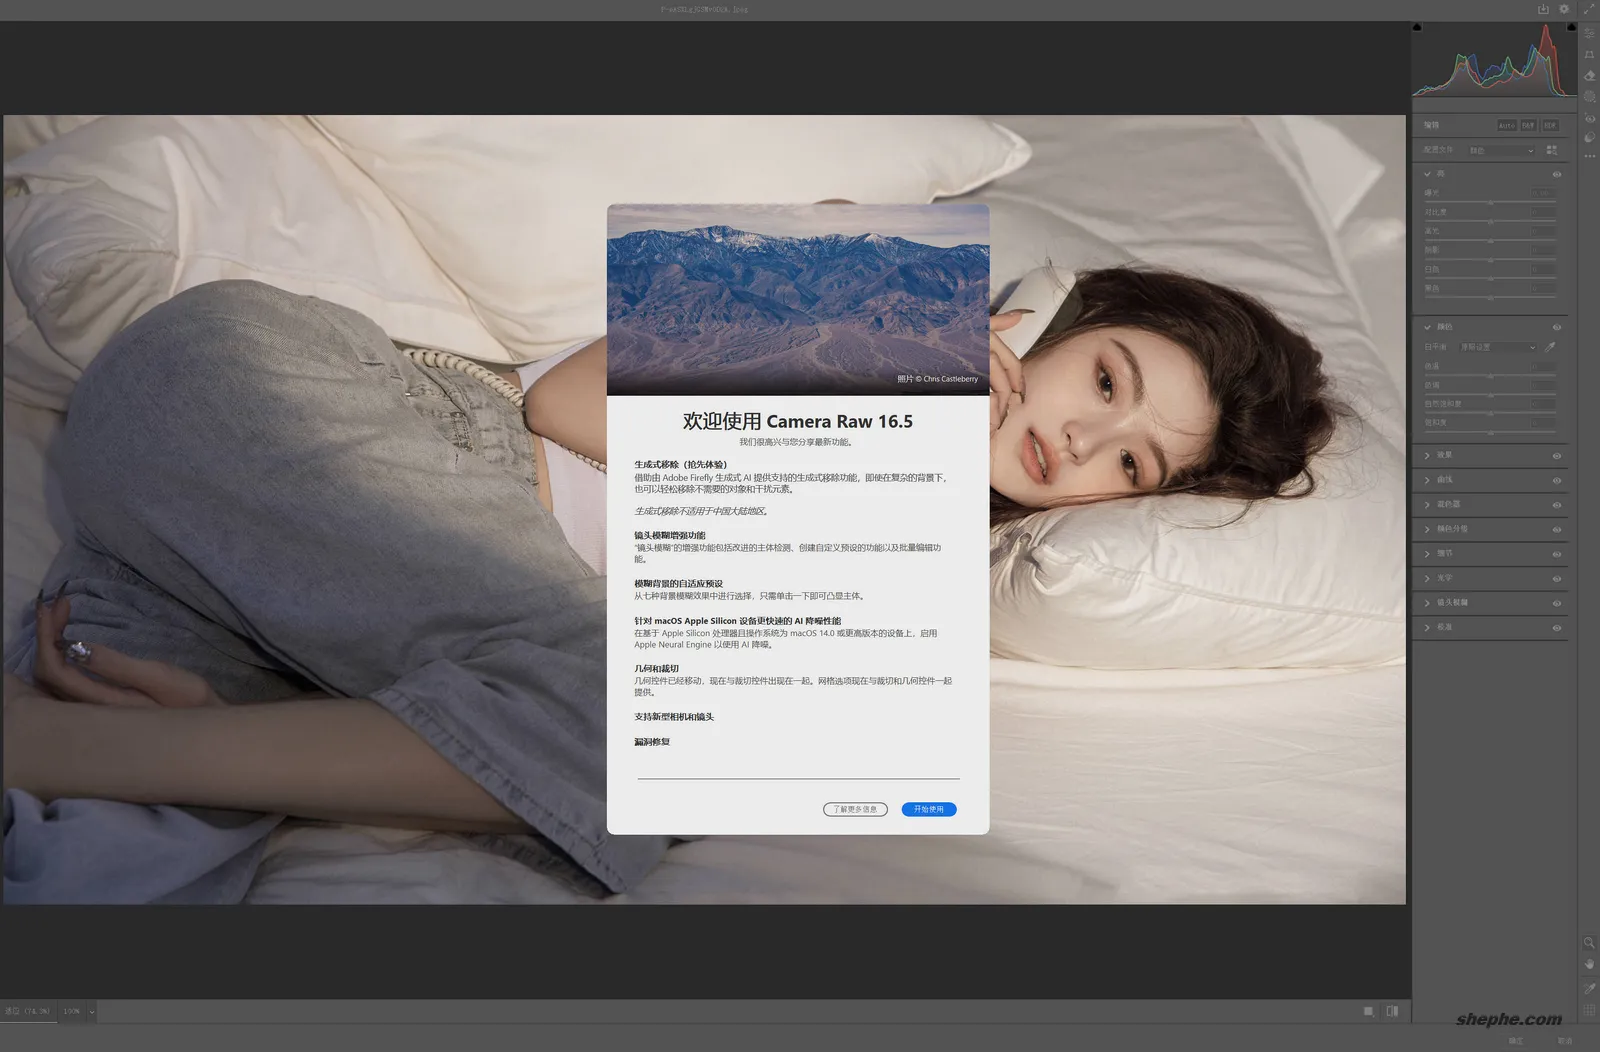1600x1052 pixels.
Task: Select the Edit sliders tool icon
Action: tap(1589, 33)
